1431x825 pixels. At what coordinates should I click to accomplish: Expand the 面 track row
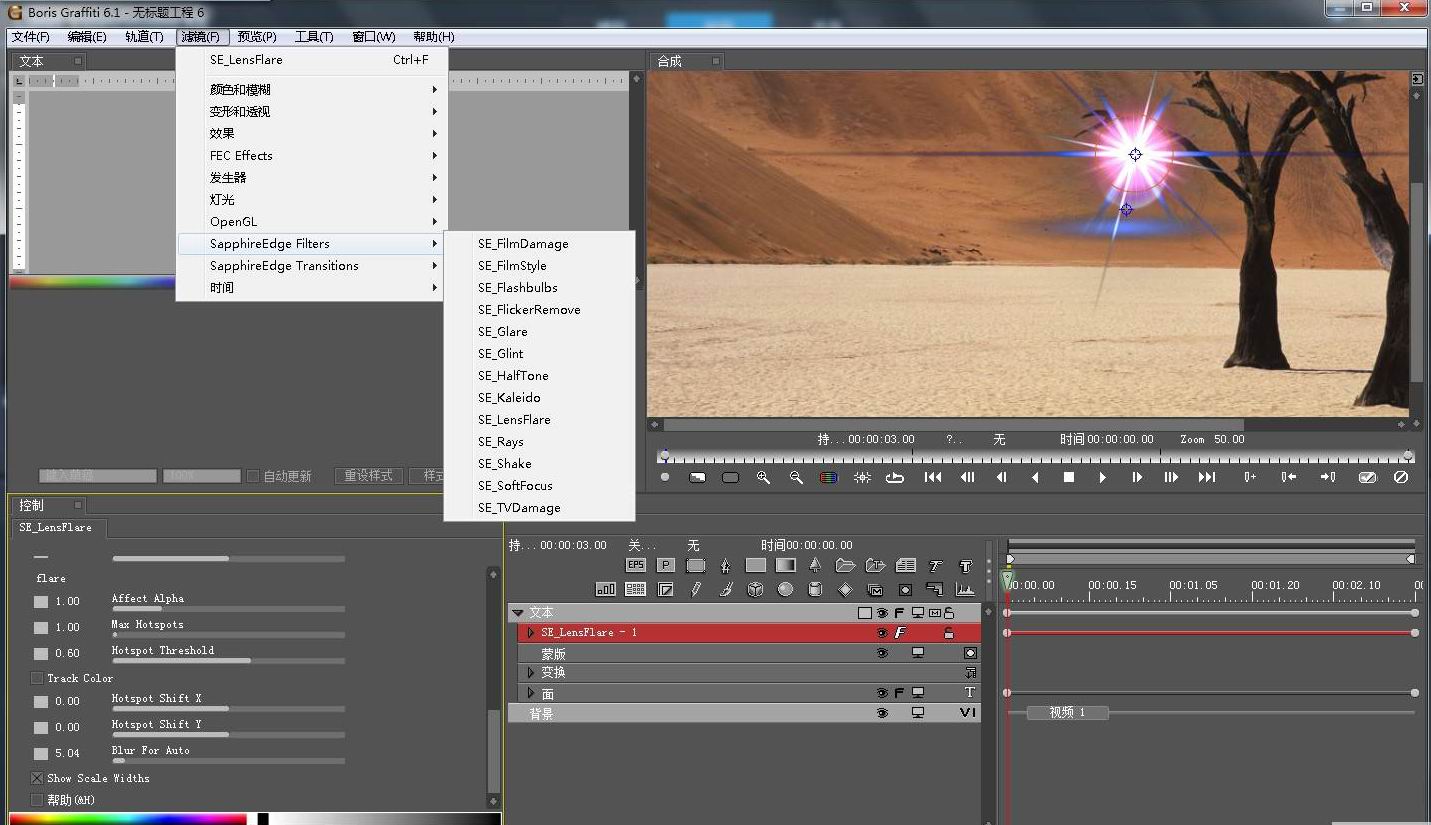point(531,693)
